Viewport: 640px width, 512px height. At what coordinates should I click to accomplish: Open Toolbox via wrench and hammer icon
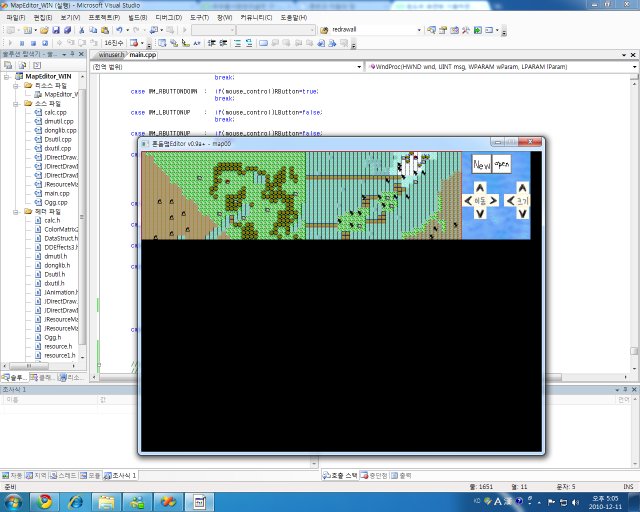pyautogui.click(x=466, y=30)
